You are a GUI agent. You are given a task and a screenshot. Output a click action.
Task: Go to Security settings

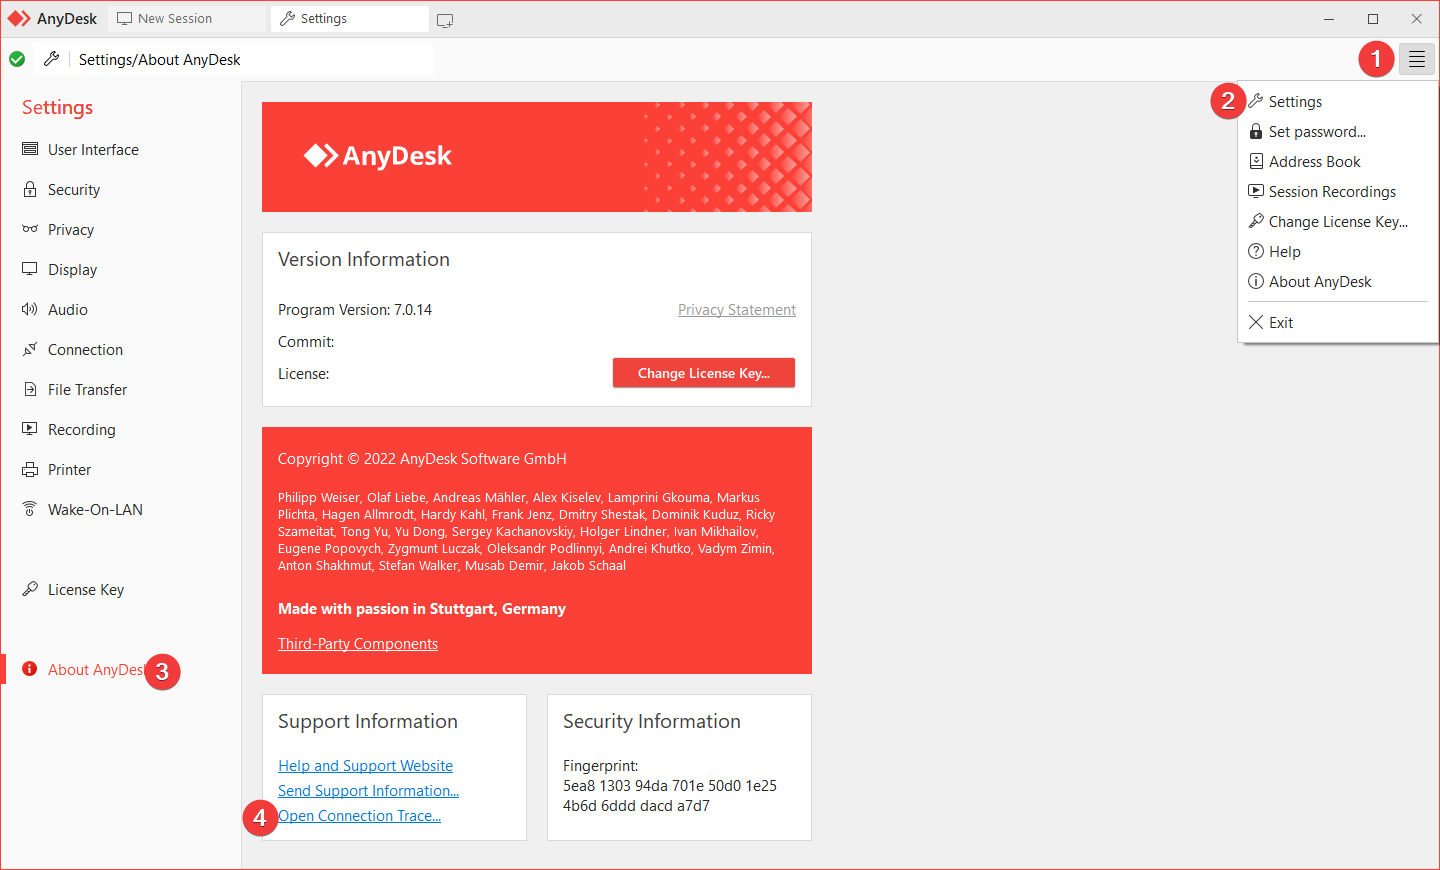(74, 189)
